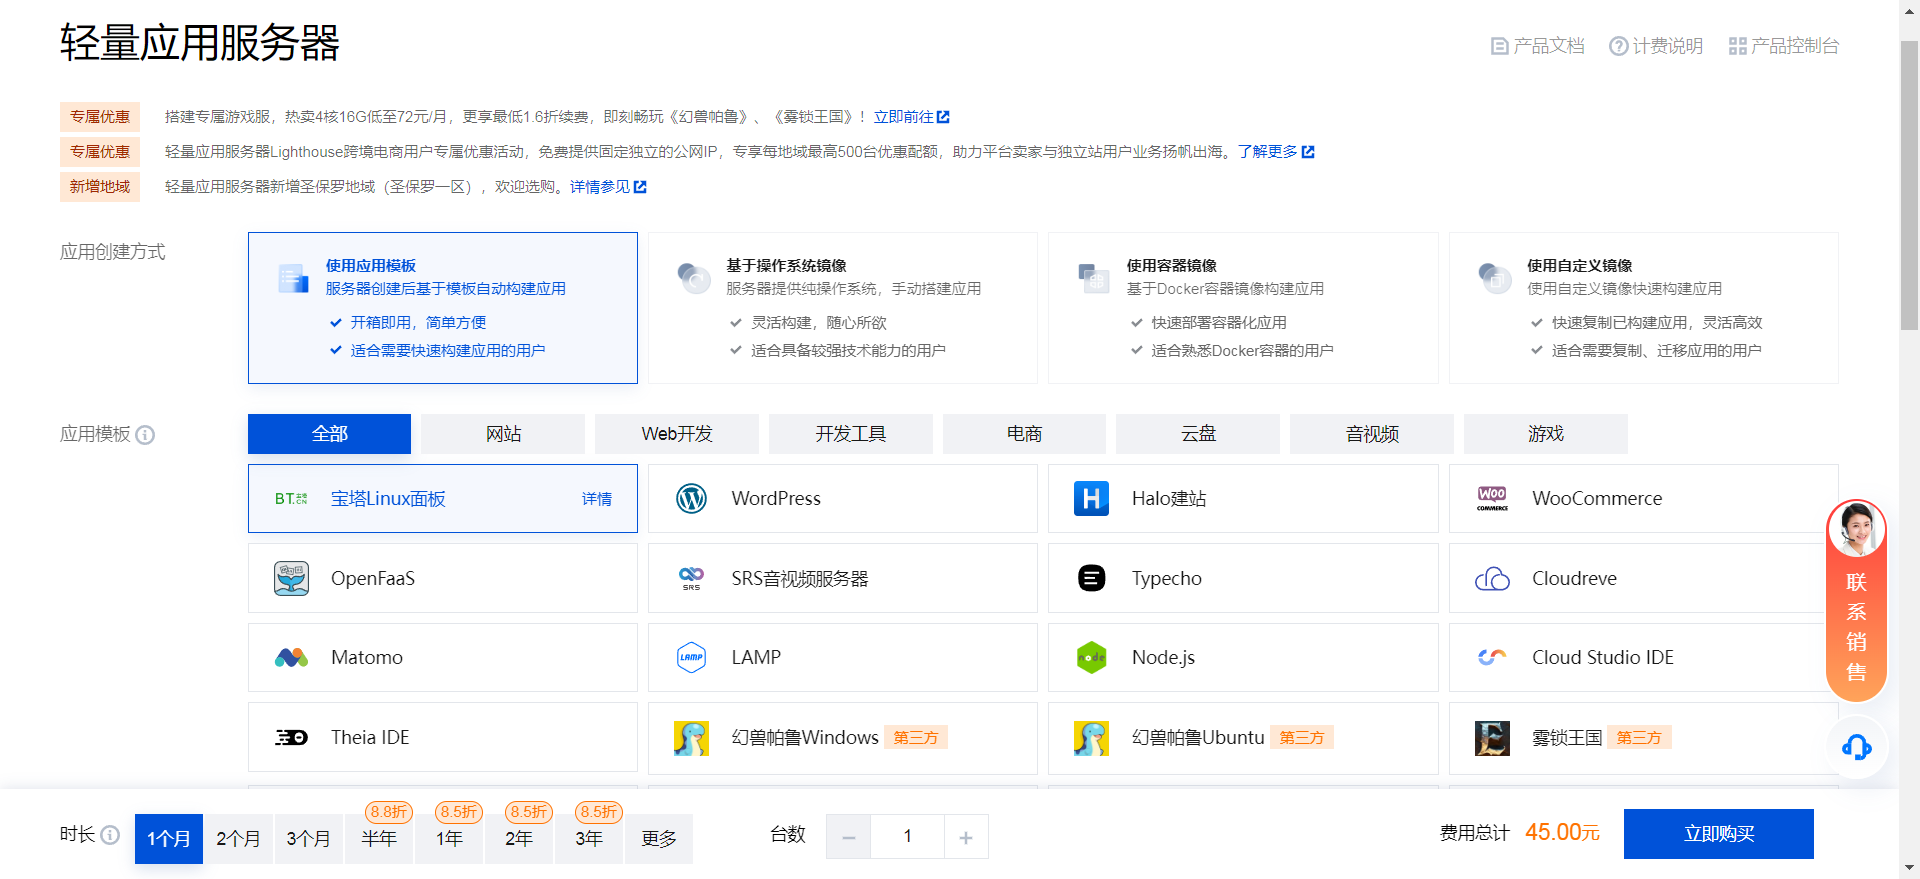The height and width of the screenshot is (879, 1920).
Task: Select 基于操作系统镜像 creation method card
Action: 843,308
